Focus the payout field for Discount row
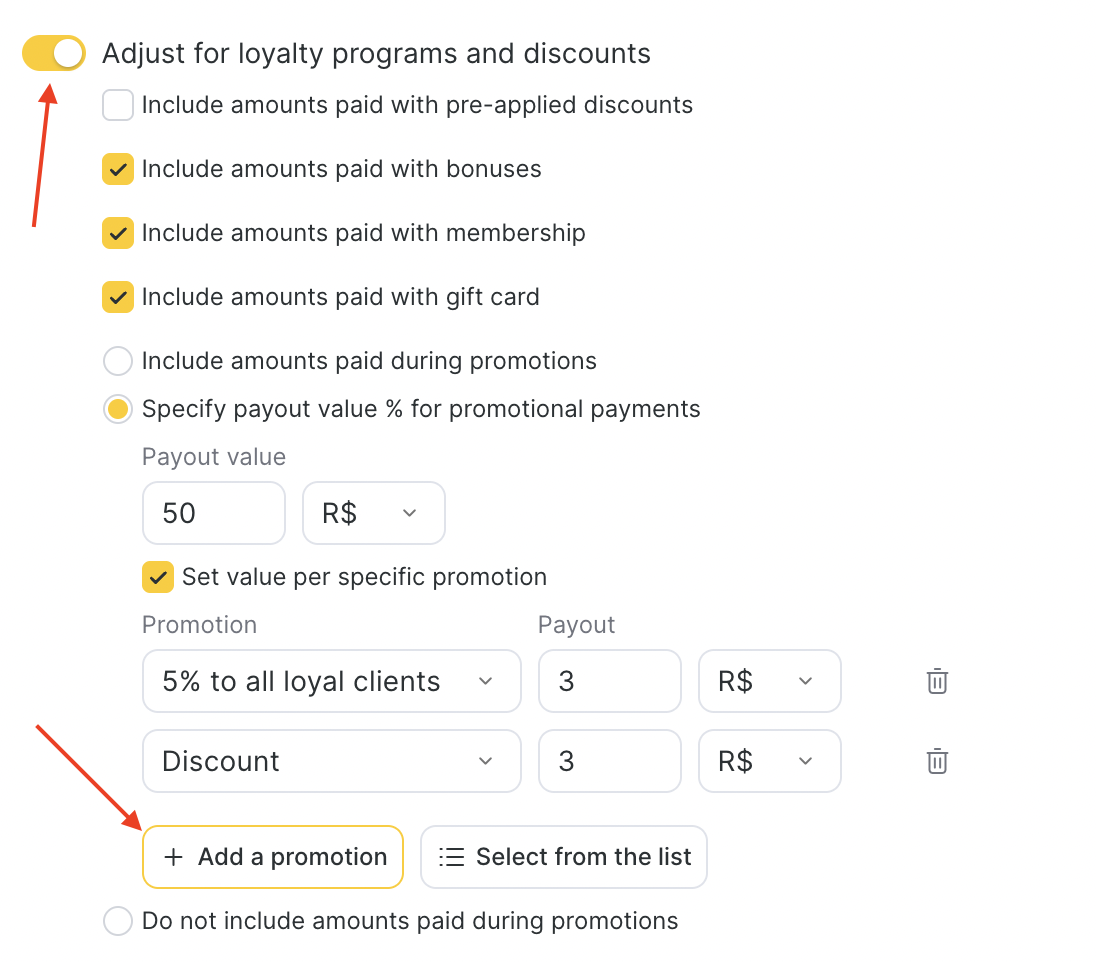Viewport: 1096px width, 962px height. point(610,761)
